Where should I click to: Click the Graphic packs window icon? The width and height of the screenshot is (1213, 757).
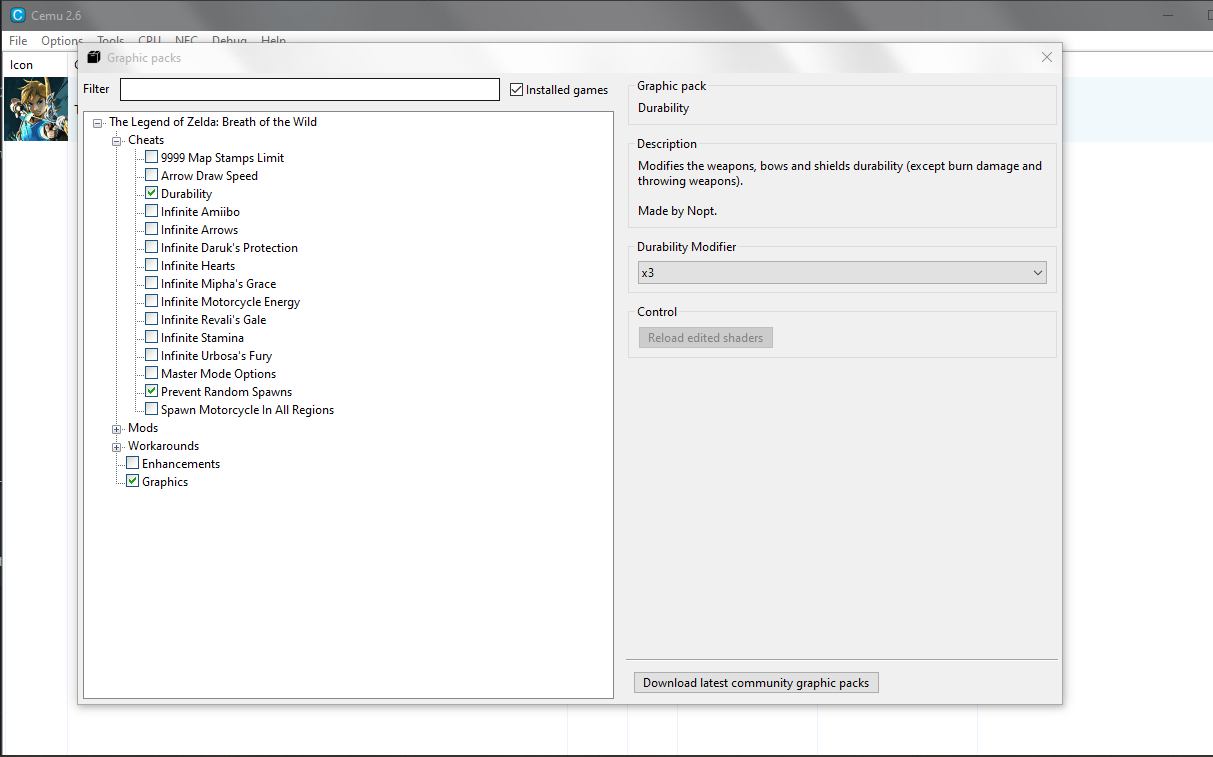click(x=94, y=57)
